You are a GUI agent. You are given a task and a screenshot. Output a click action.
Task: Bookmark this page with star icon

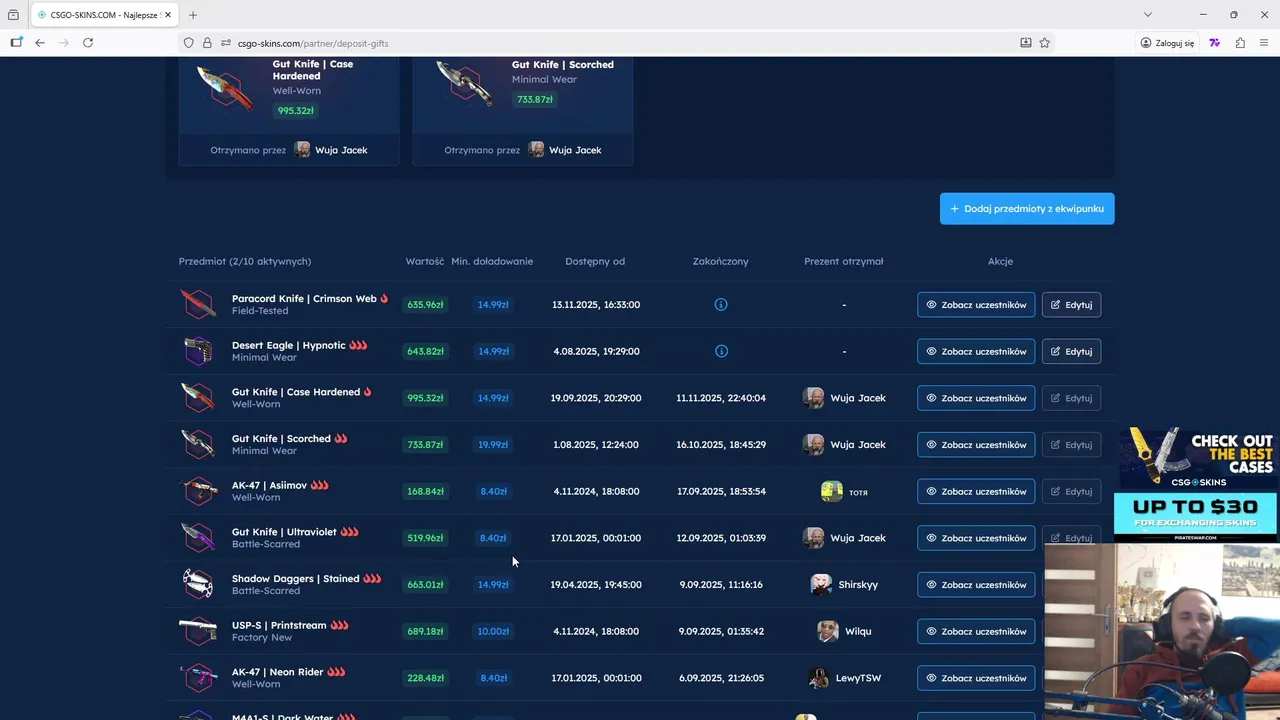[x=1045, y=43]
